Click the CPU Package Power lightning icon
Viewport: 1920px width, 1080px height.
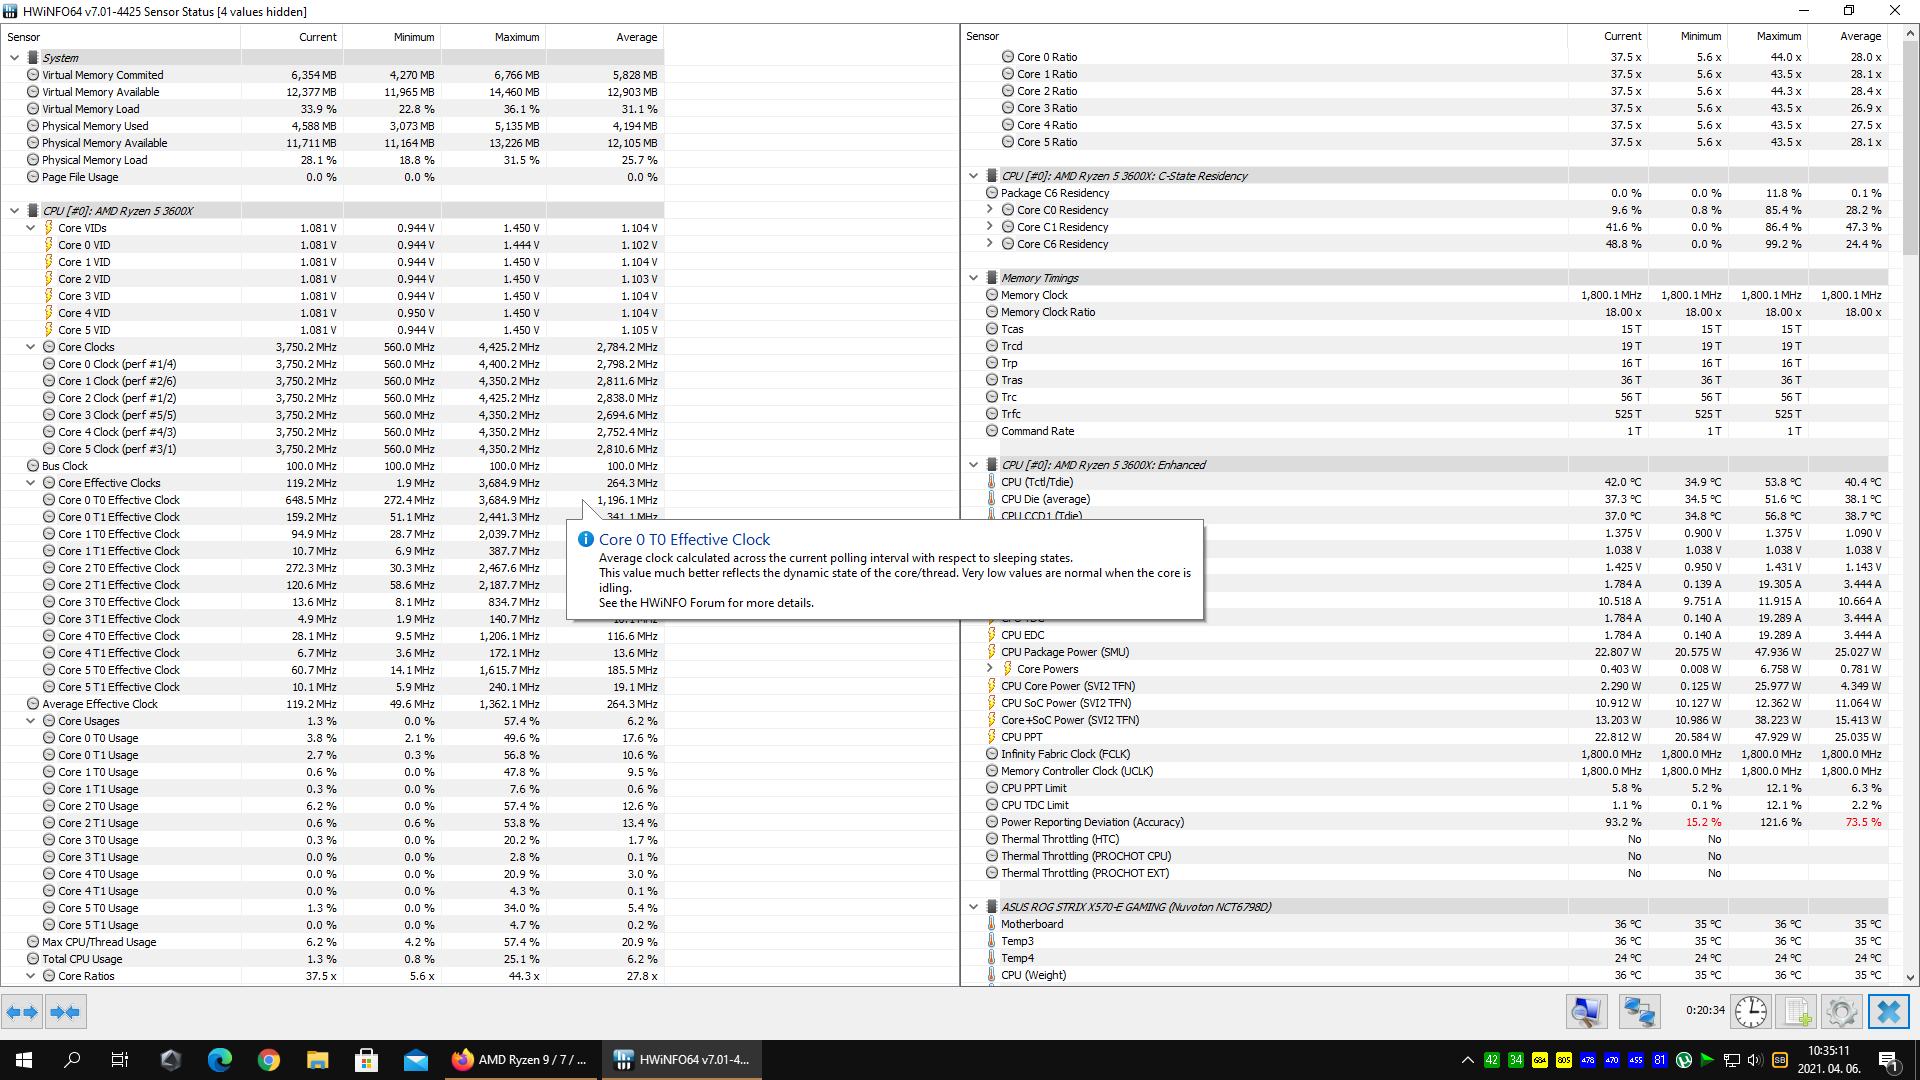pos(992,652)
